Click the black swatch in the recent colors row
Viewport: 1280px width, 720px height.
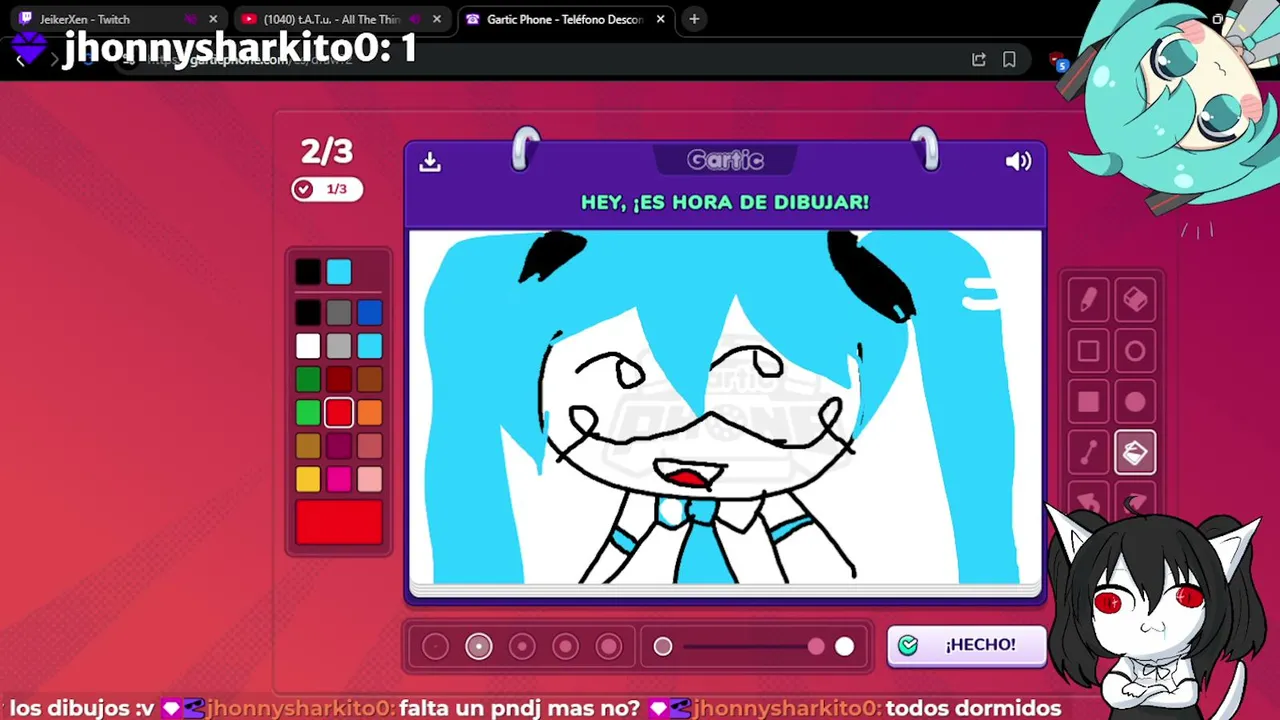pyautogui.click(x=308, y=271)
